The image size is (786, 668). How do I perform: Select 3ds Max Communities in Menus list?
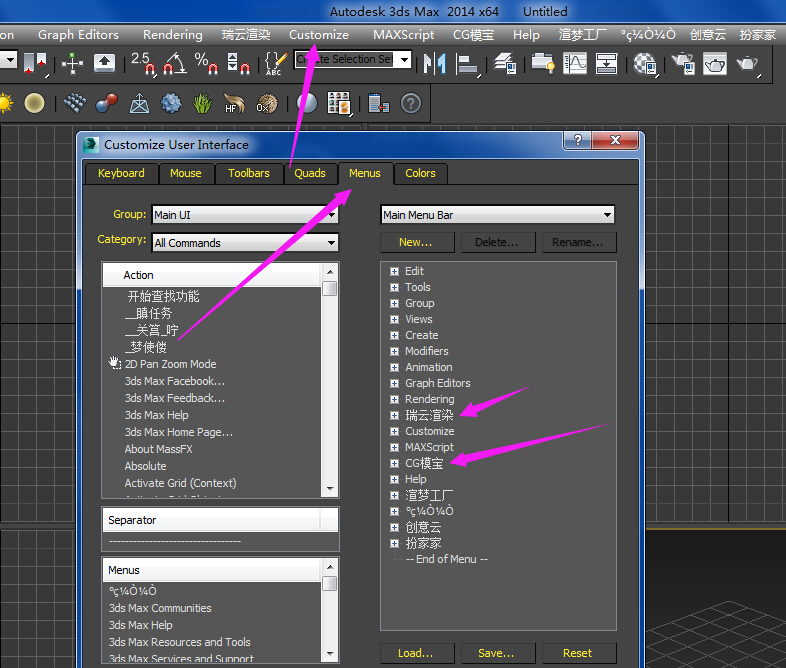click(160, 608)
